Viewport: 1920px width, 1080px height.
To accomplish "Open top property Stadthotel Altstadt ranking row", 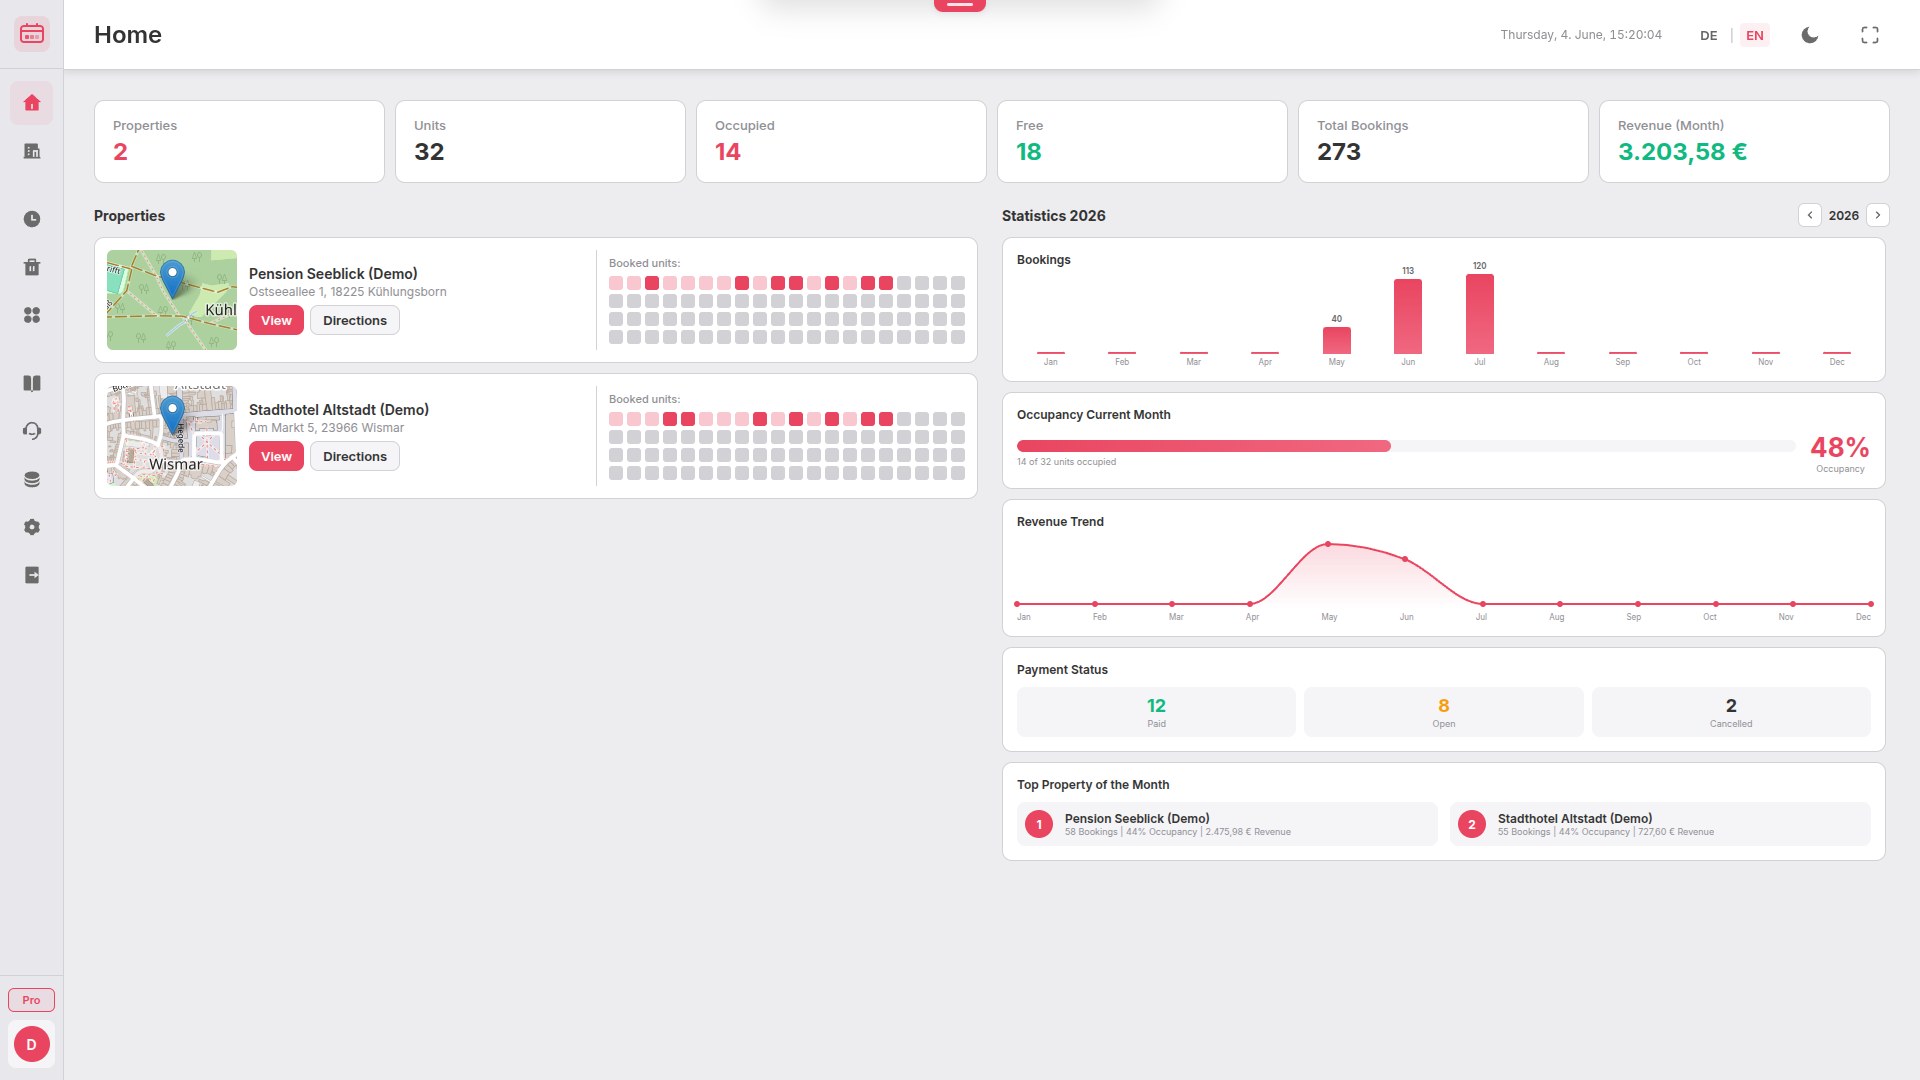I will click(x=1660, y=824).
